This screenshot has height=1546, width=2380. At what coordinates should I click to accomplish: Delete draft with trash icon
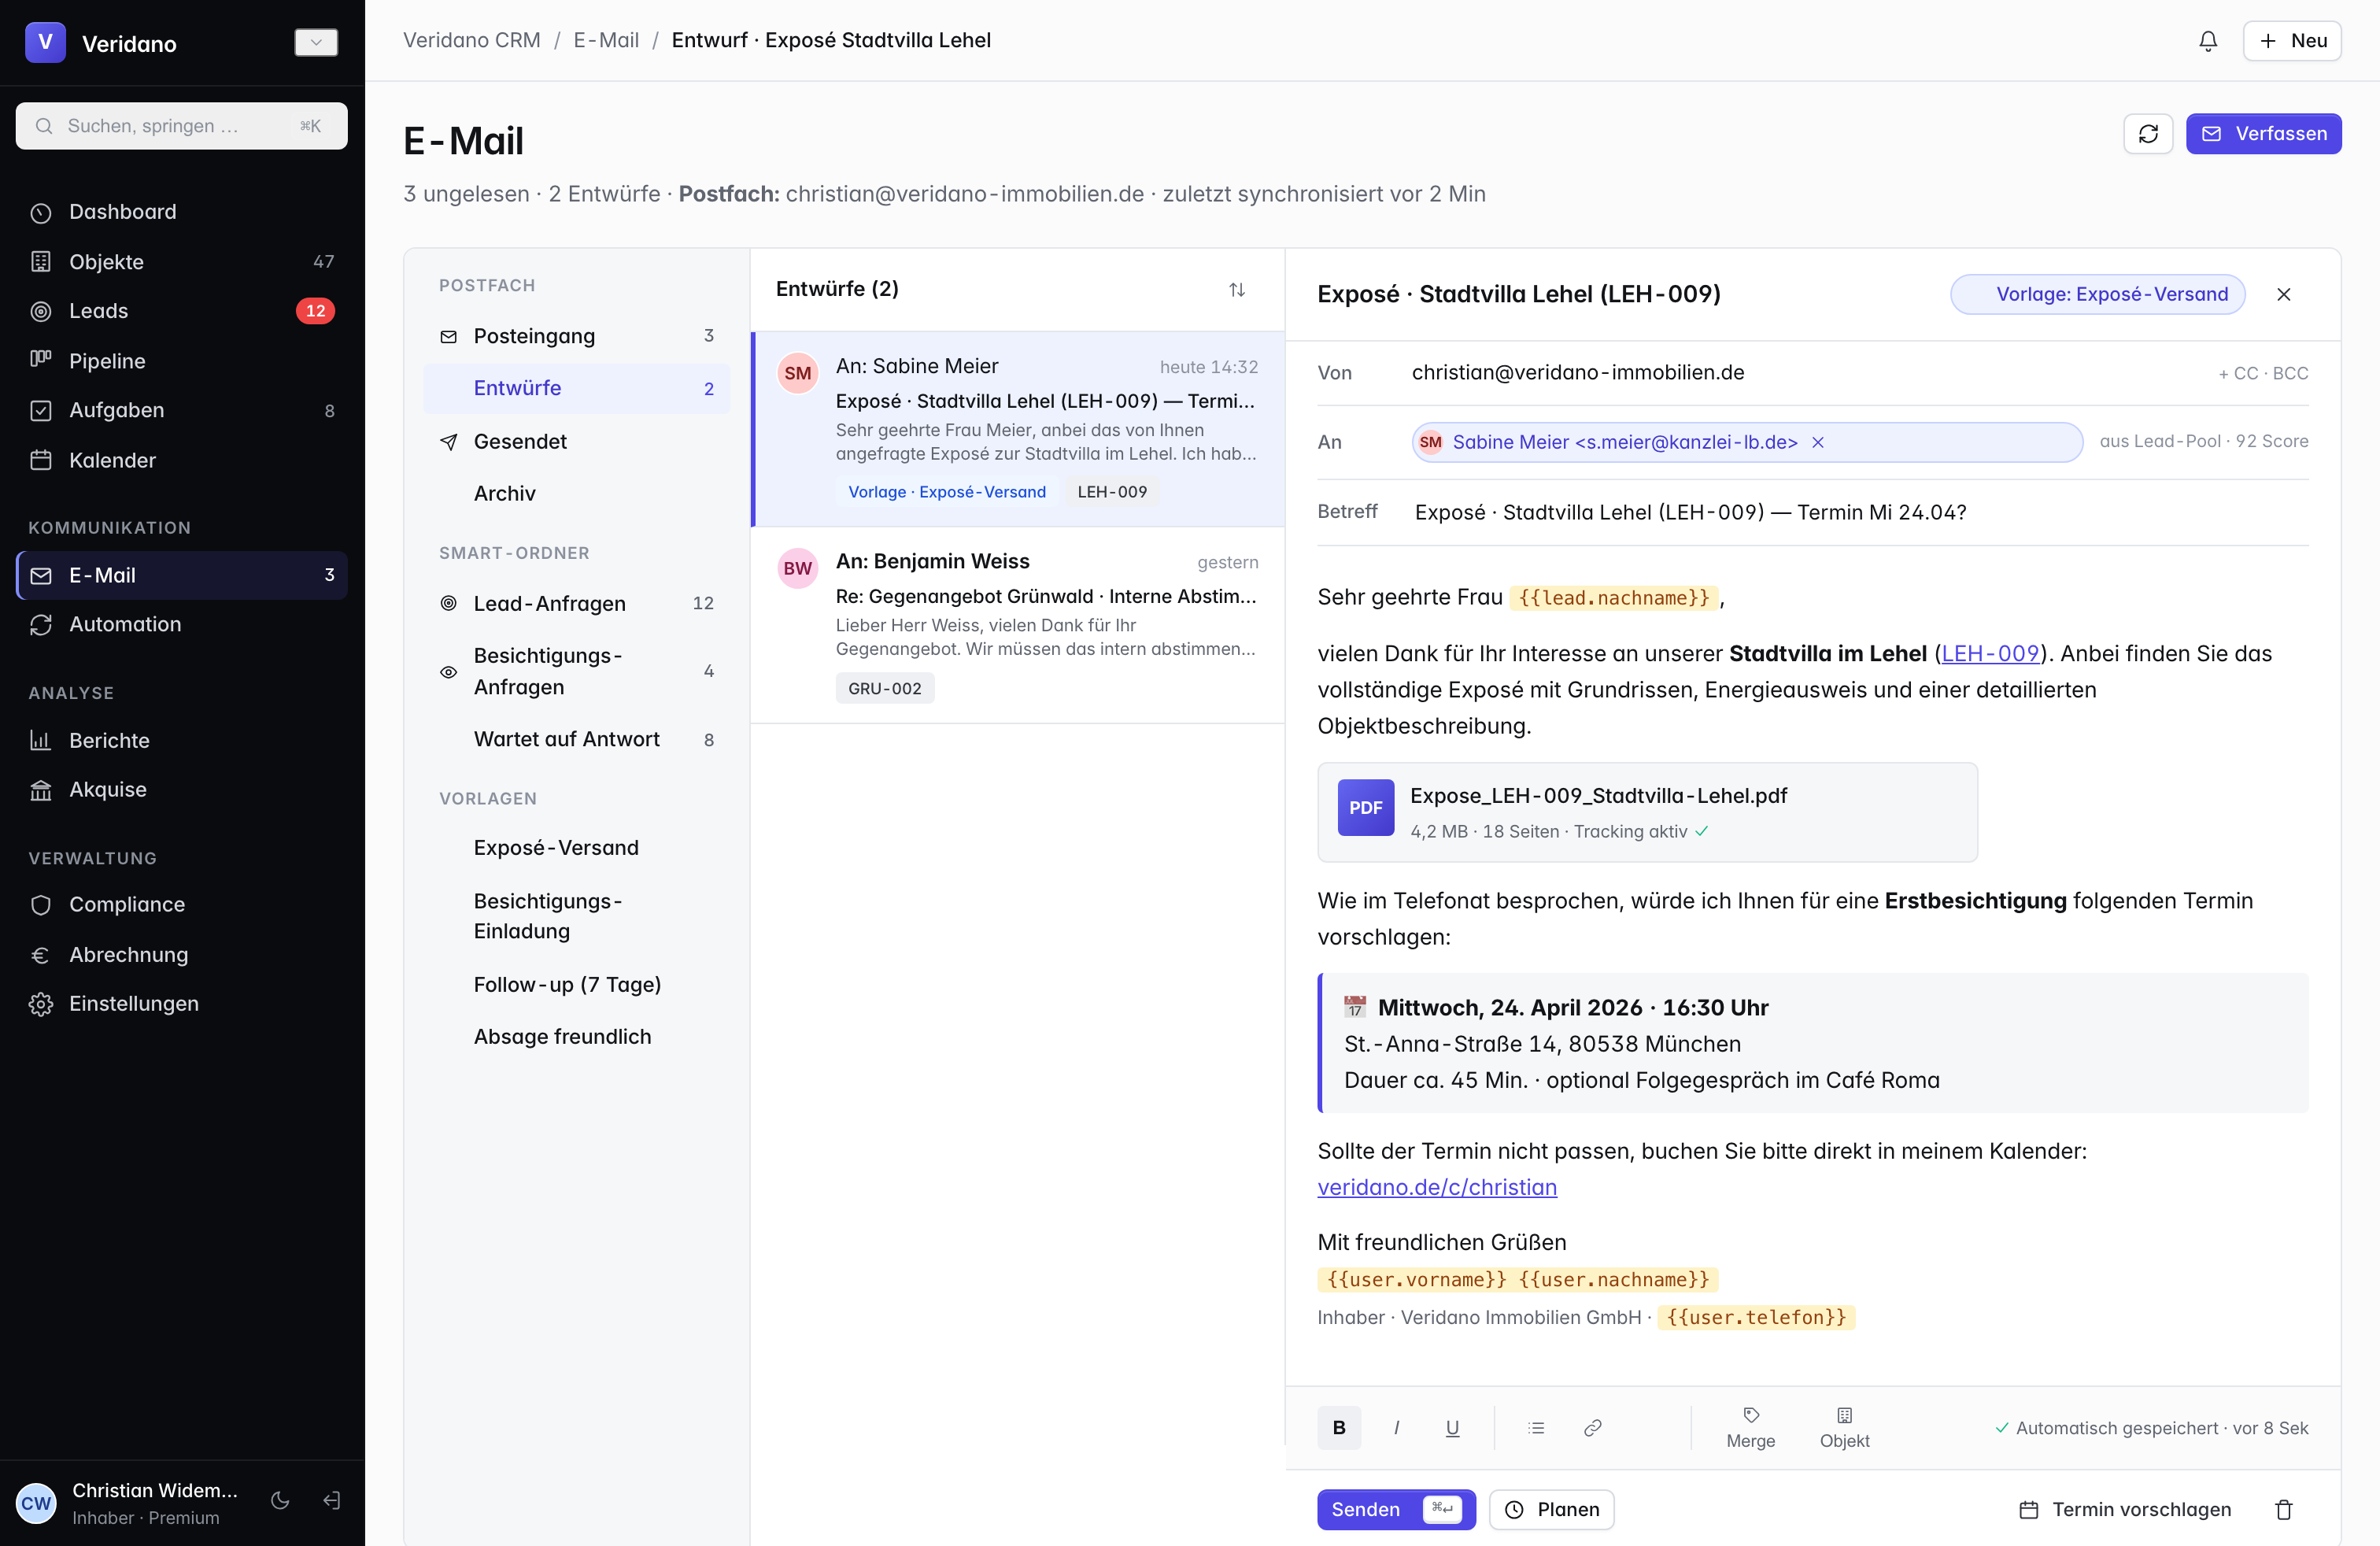pyautogui.click(x=2284, y=1509)
